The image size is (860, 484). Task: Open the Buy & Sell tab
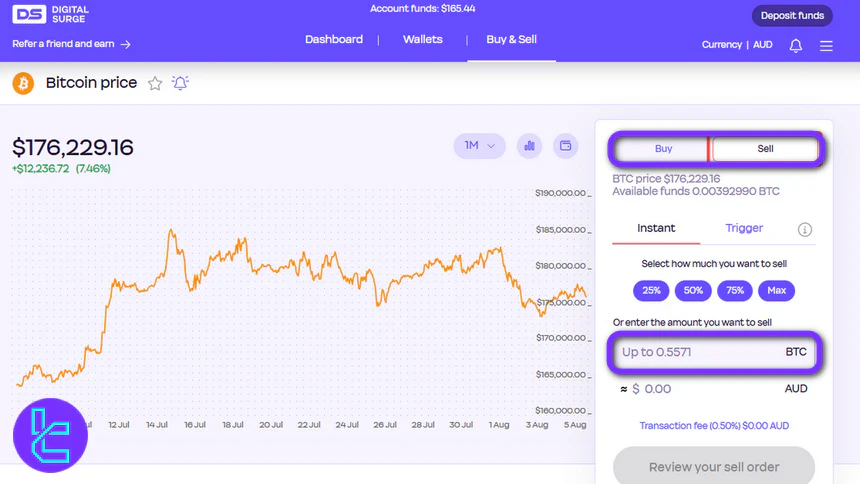pos(511,40)
